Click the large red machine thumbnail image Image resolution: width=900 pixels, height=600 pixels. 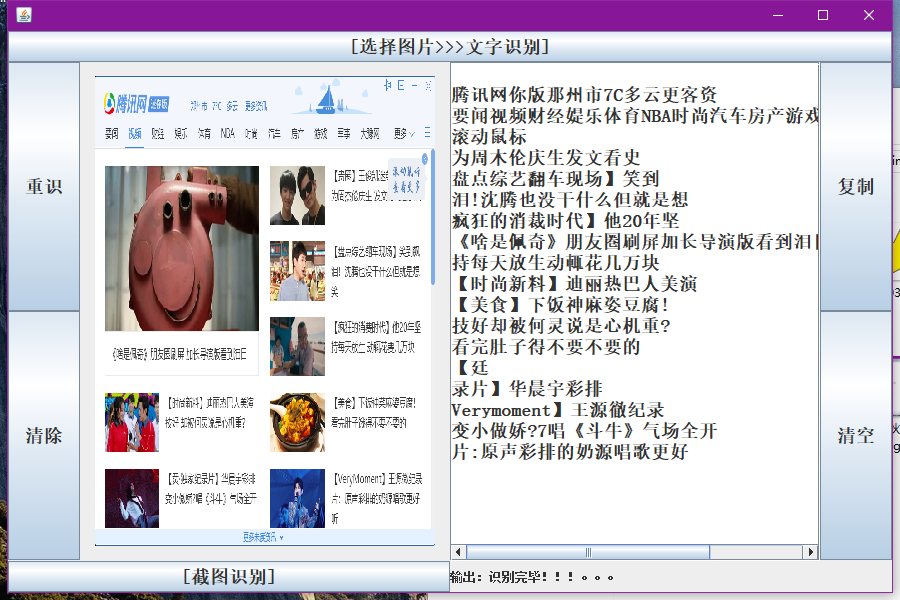[x=182, y=249]
